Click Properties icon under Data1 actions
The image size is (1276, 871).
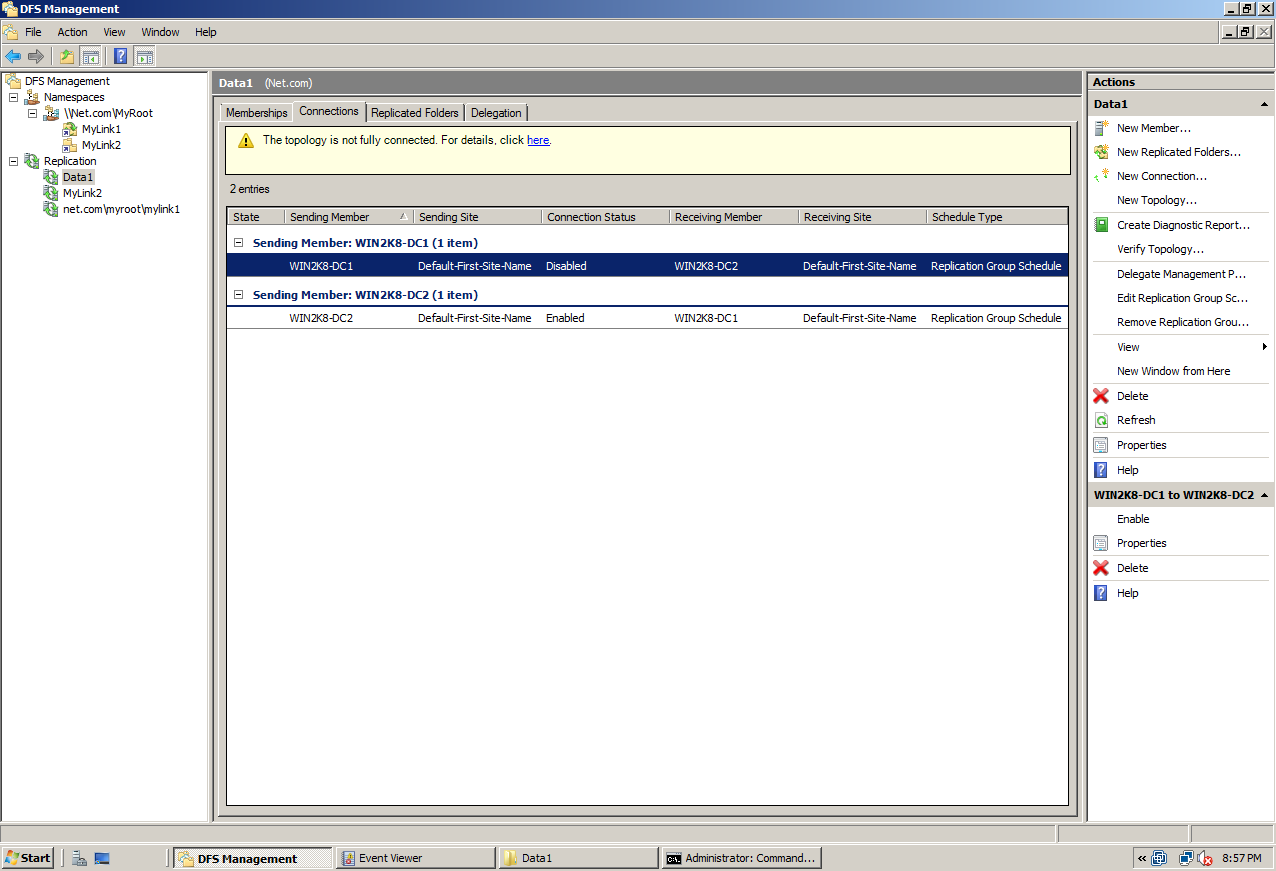1101,445
